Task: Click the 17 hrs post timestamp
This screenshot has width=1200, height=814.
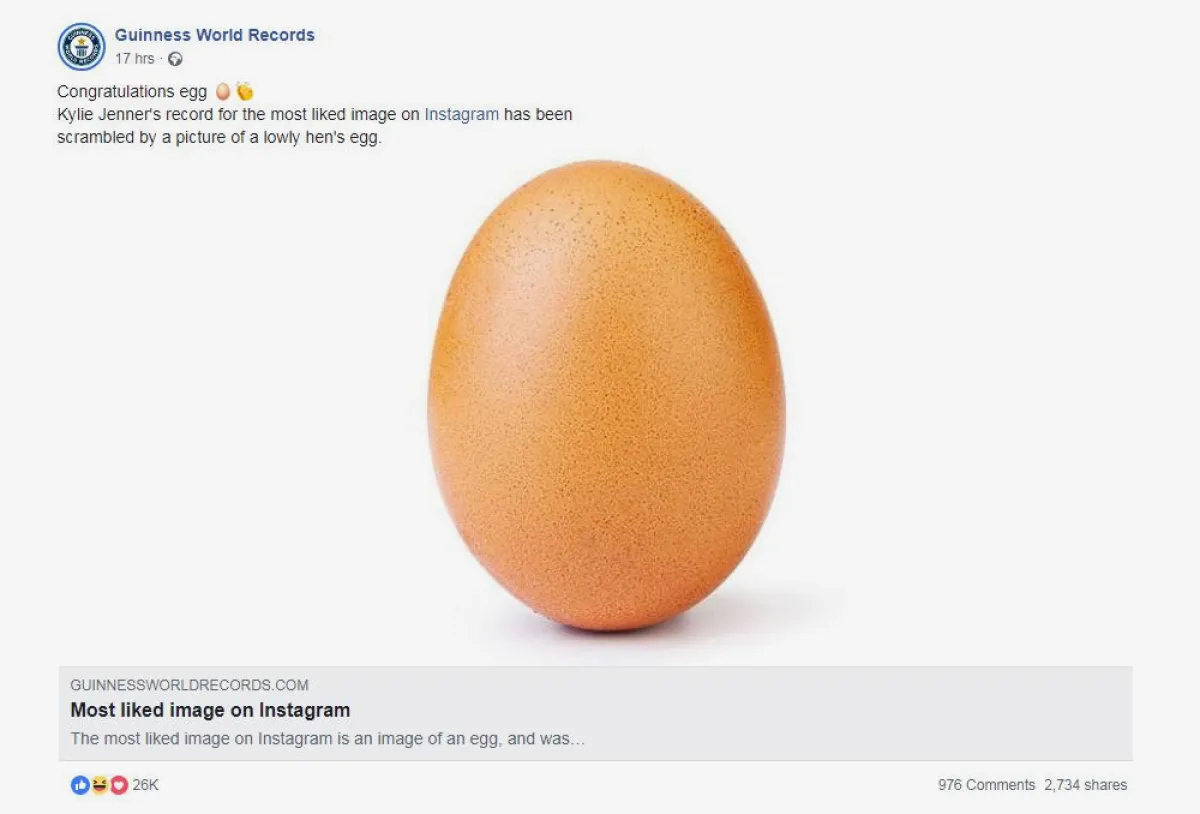Action: (x=135, y=59)
